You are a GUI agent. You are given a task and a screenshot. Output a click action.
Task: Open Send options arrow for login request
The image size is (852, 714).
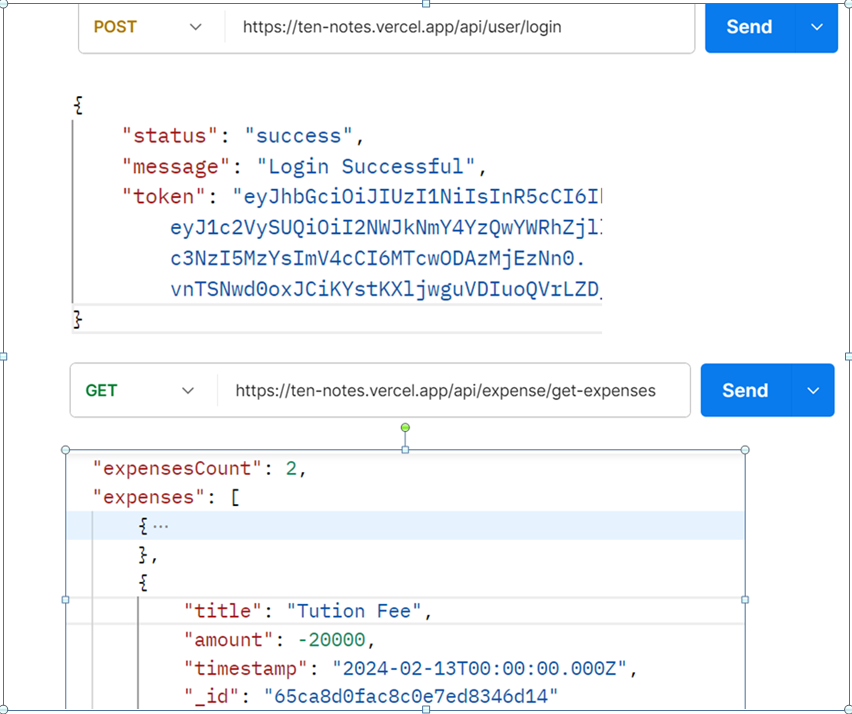pos(817,27)
